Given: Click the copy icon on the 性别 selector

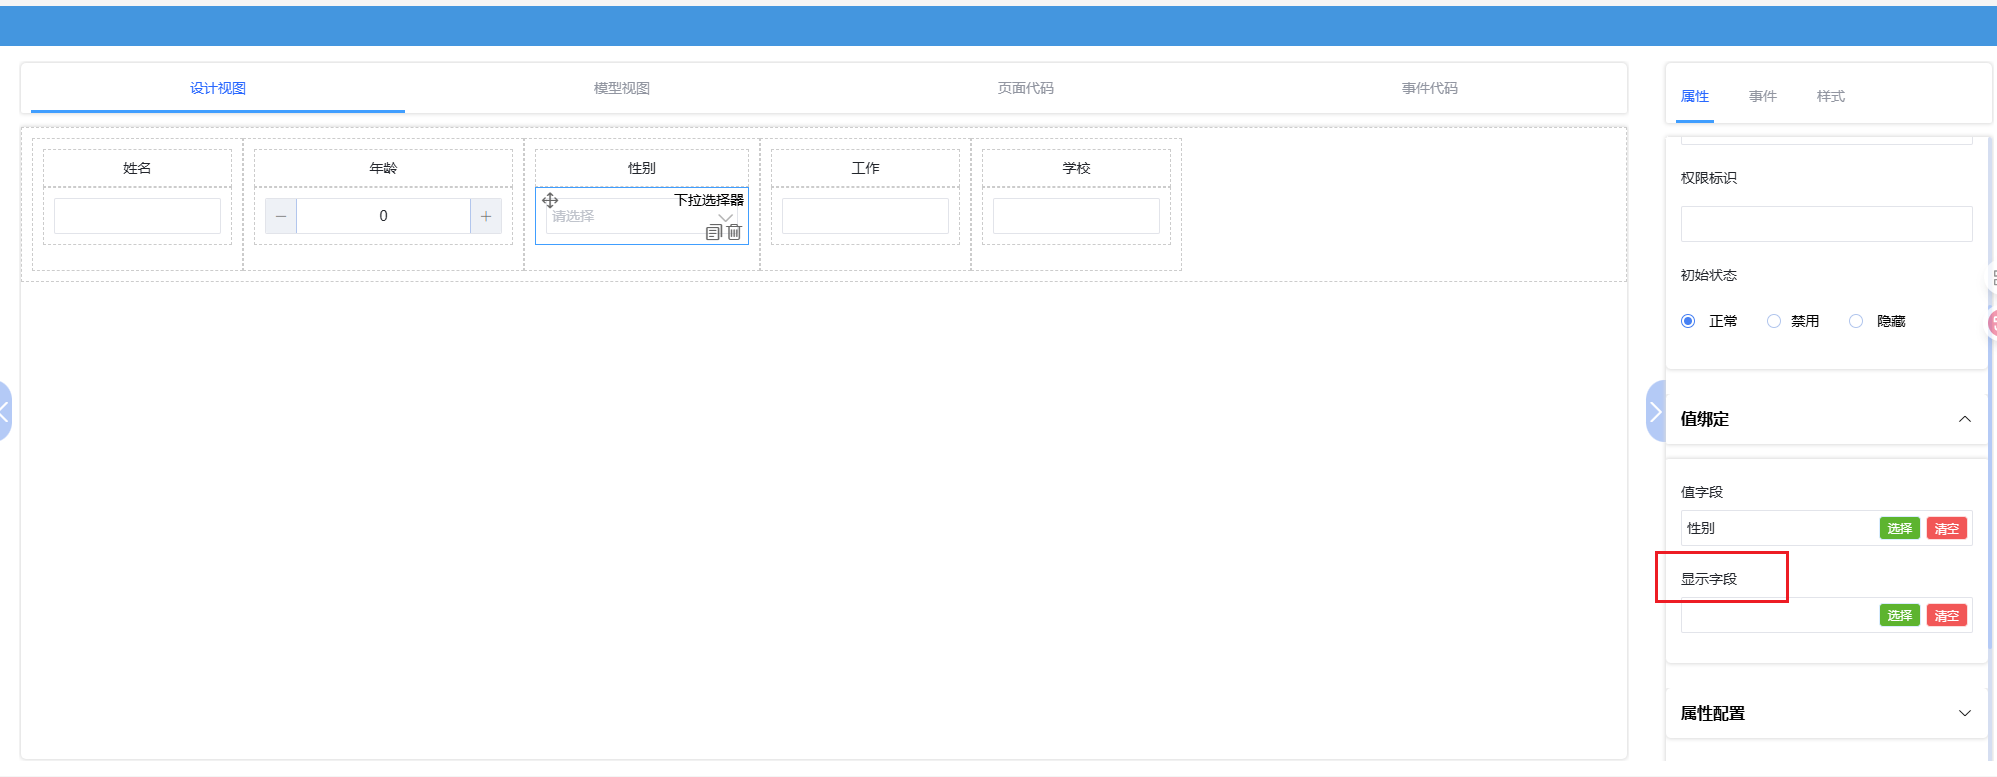Looking at the screenshot, I should (x=713, y=232).
